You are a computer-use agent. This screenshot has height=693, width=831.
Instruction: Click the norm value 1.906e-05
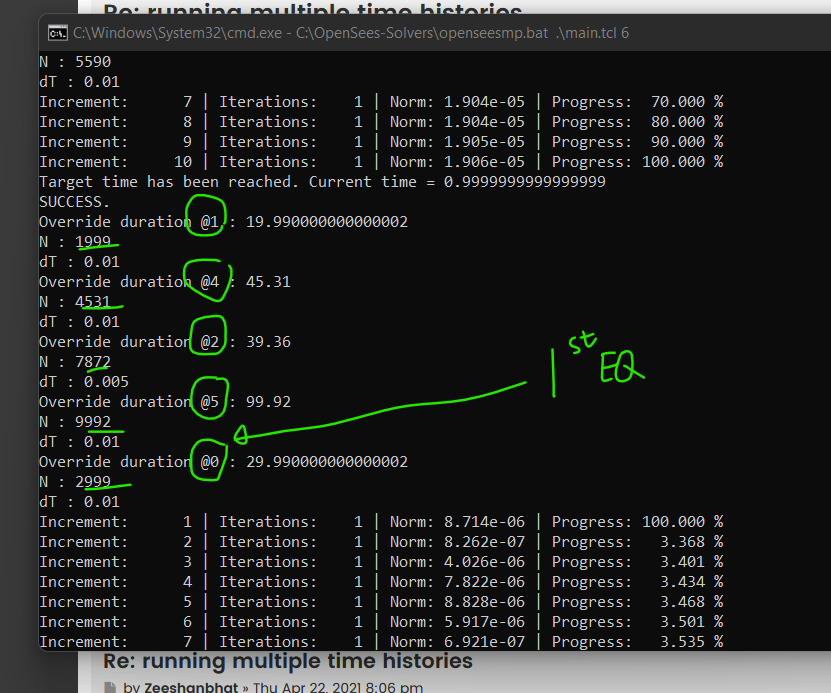point(484,162)
